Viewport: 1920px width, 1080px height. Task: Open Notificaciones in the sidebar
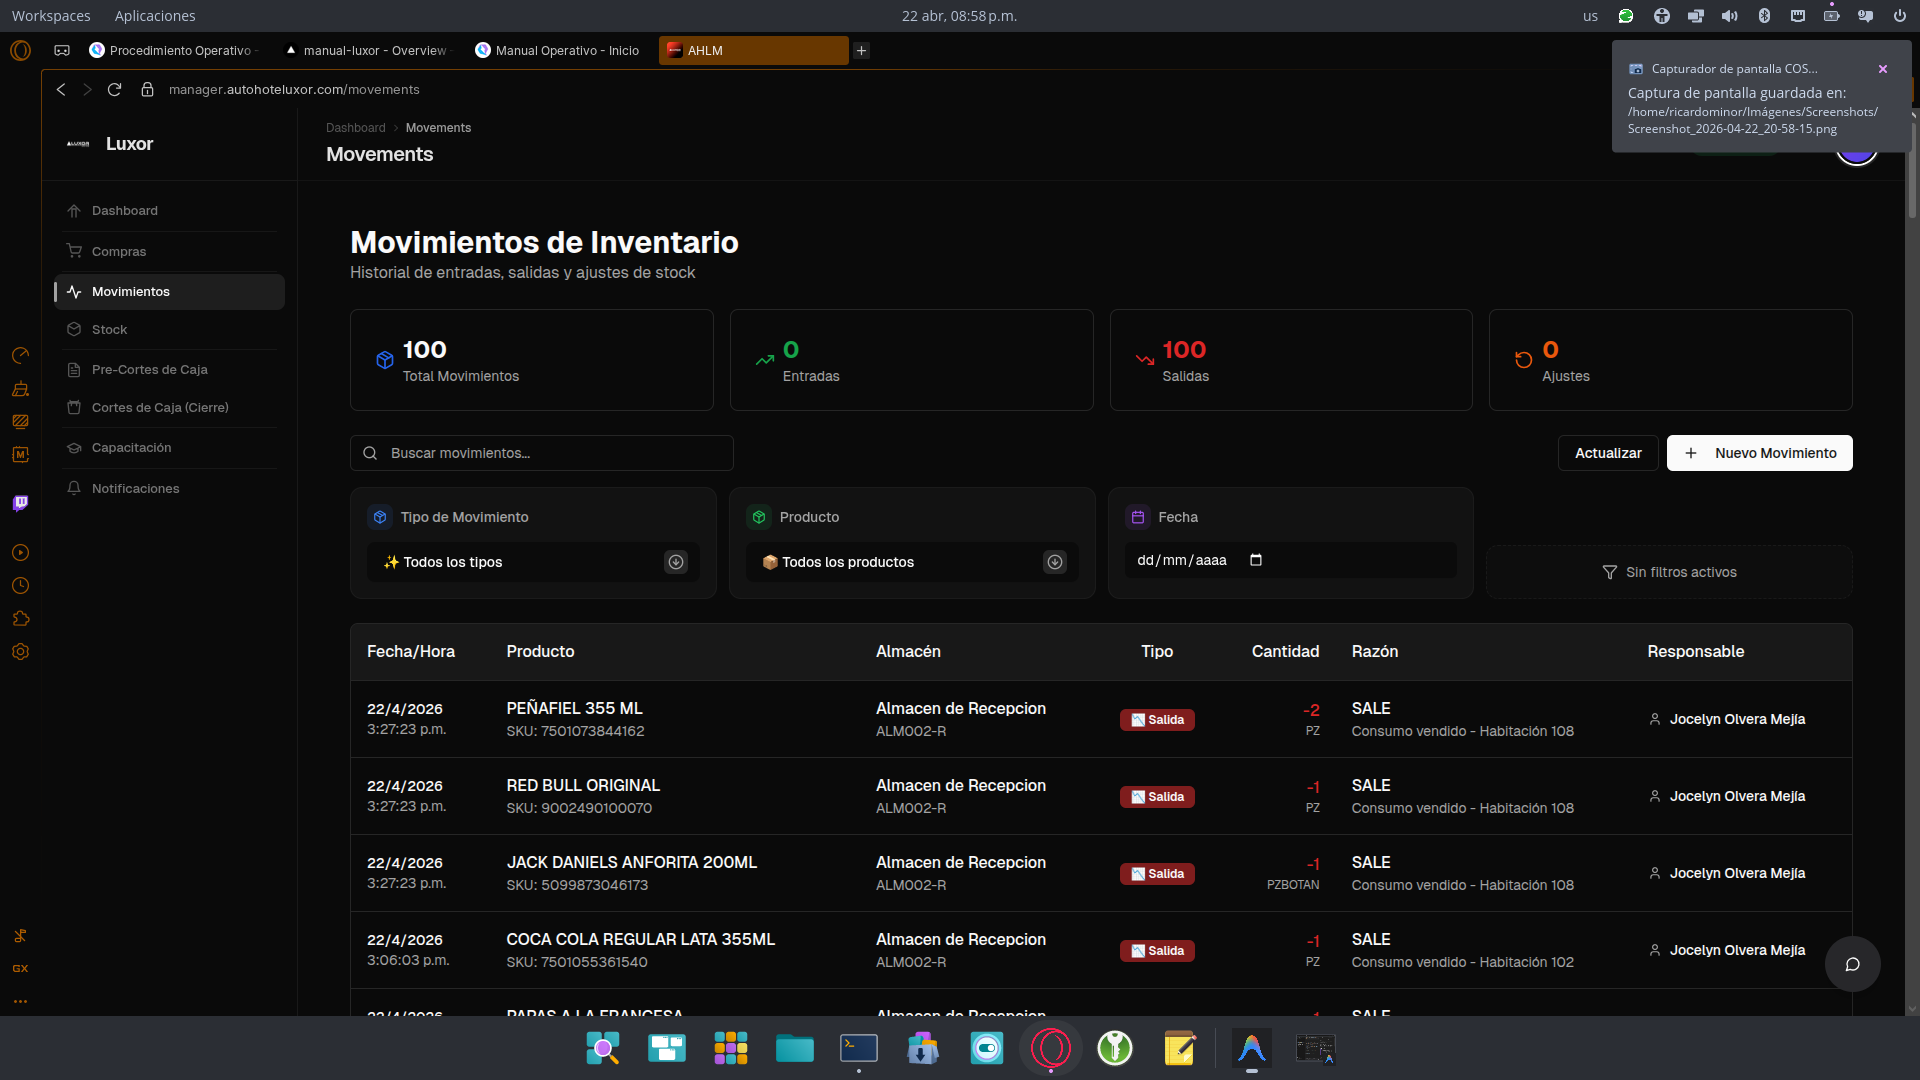click(x=169, y=489)
